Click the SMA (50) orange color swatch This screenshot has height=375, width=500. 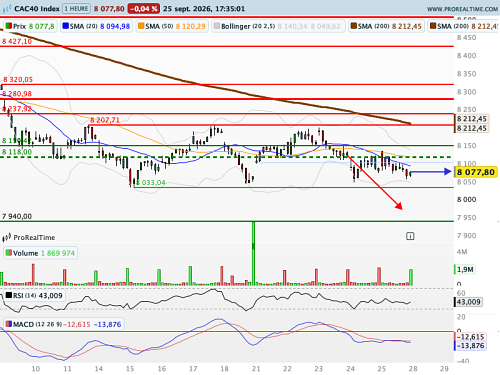coord(141,26)
